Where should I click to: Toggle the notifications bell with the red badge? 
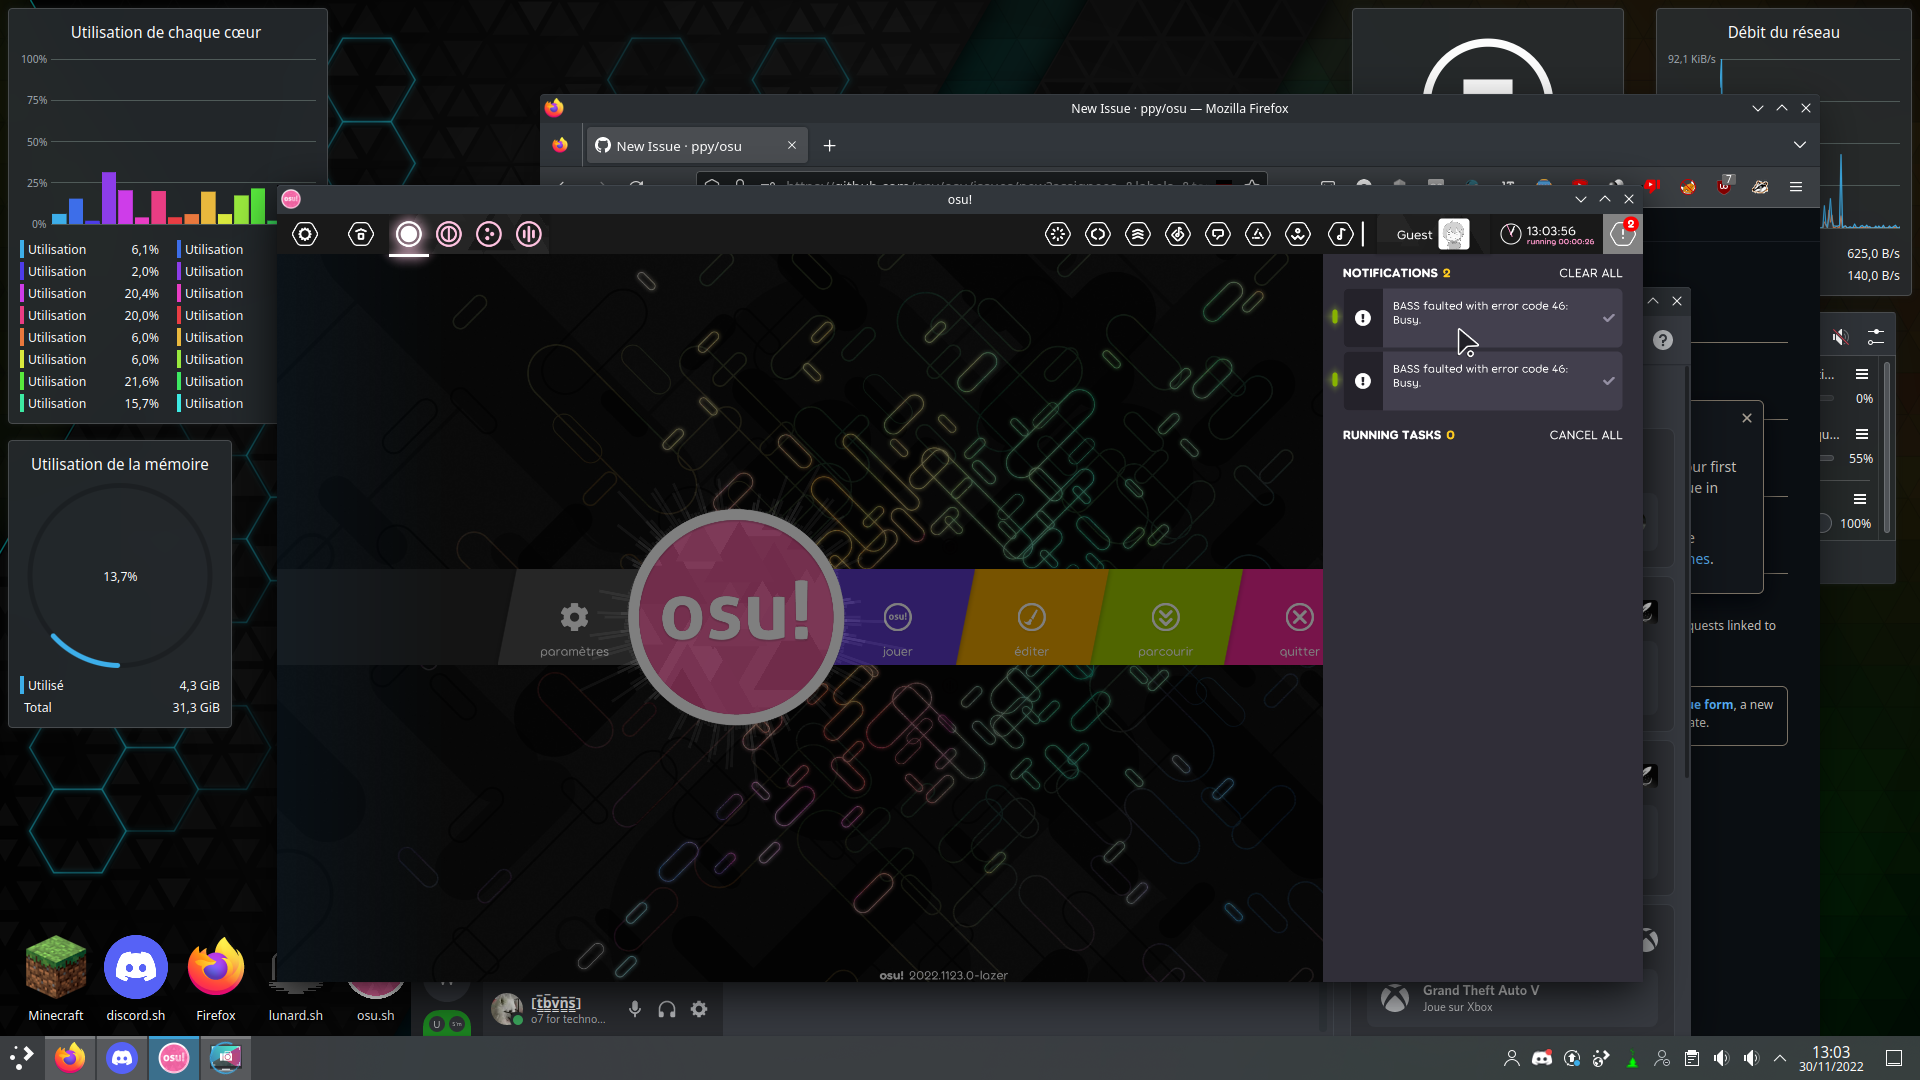point(1622,234)
